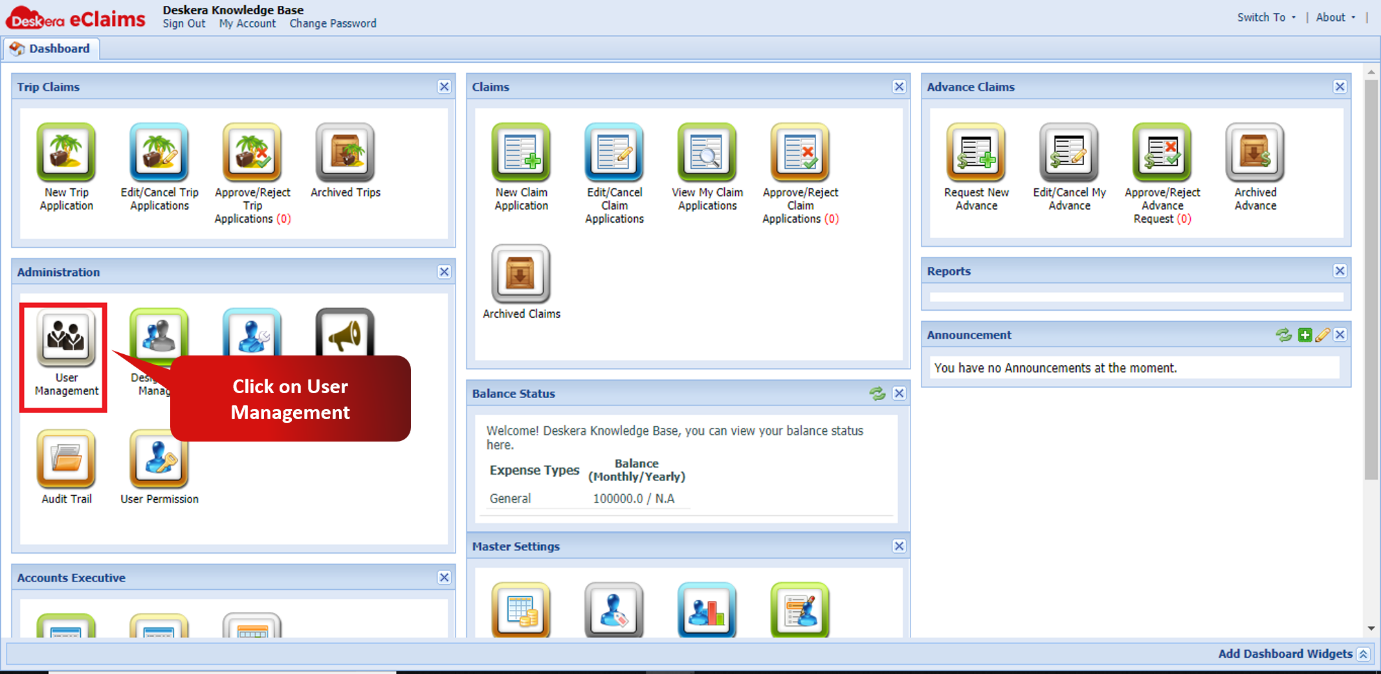Open the About dropdown menu
Viewport: 1381px width, 674px height.
[x=1333, y=16]
